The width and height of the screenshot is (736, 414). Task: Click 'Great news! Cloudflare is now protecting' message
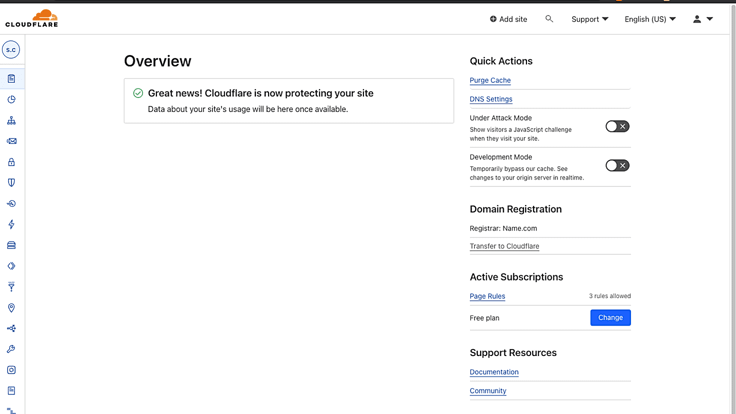pyautogui.click(x=261, y=93)
